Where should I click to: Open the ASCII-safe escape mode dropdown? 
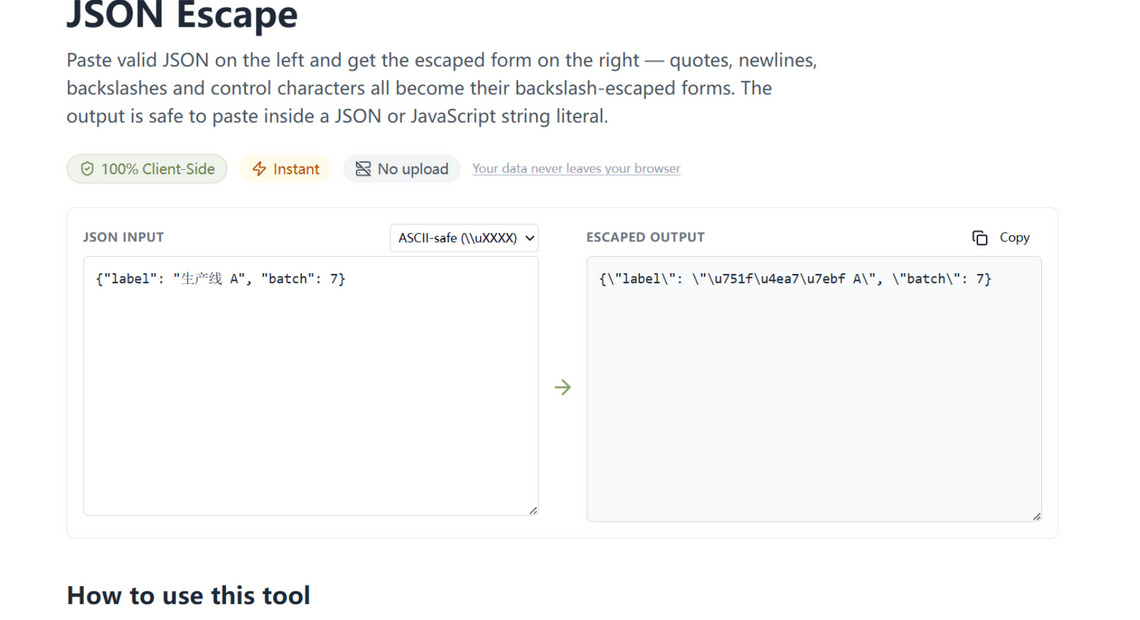(x=464, y=238)
